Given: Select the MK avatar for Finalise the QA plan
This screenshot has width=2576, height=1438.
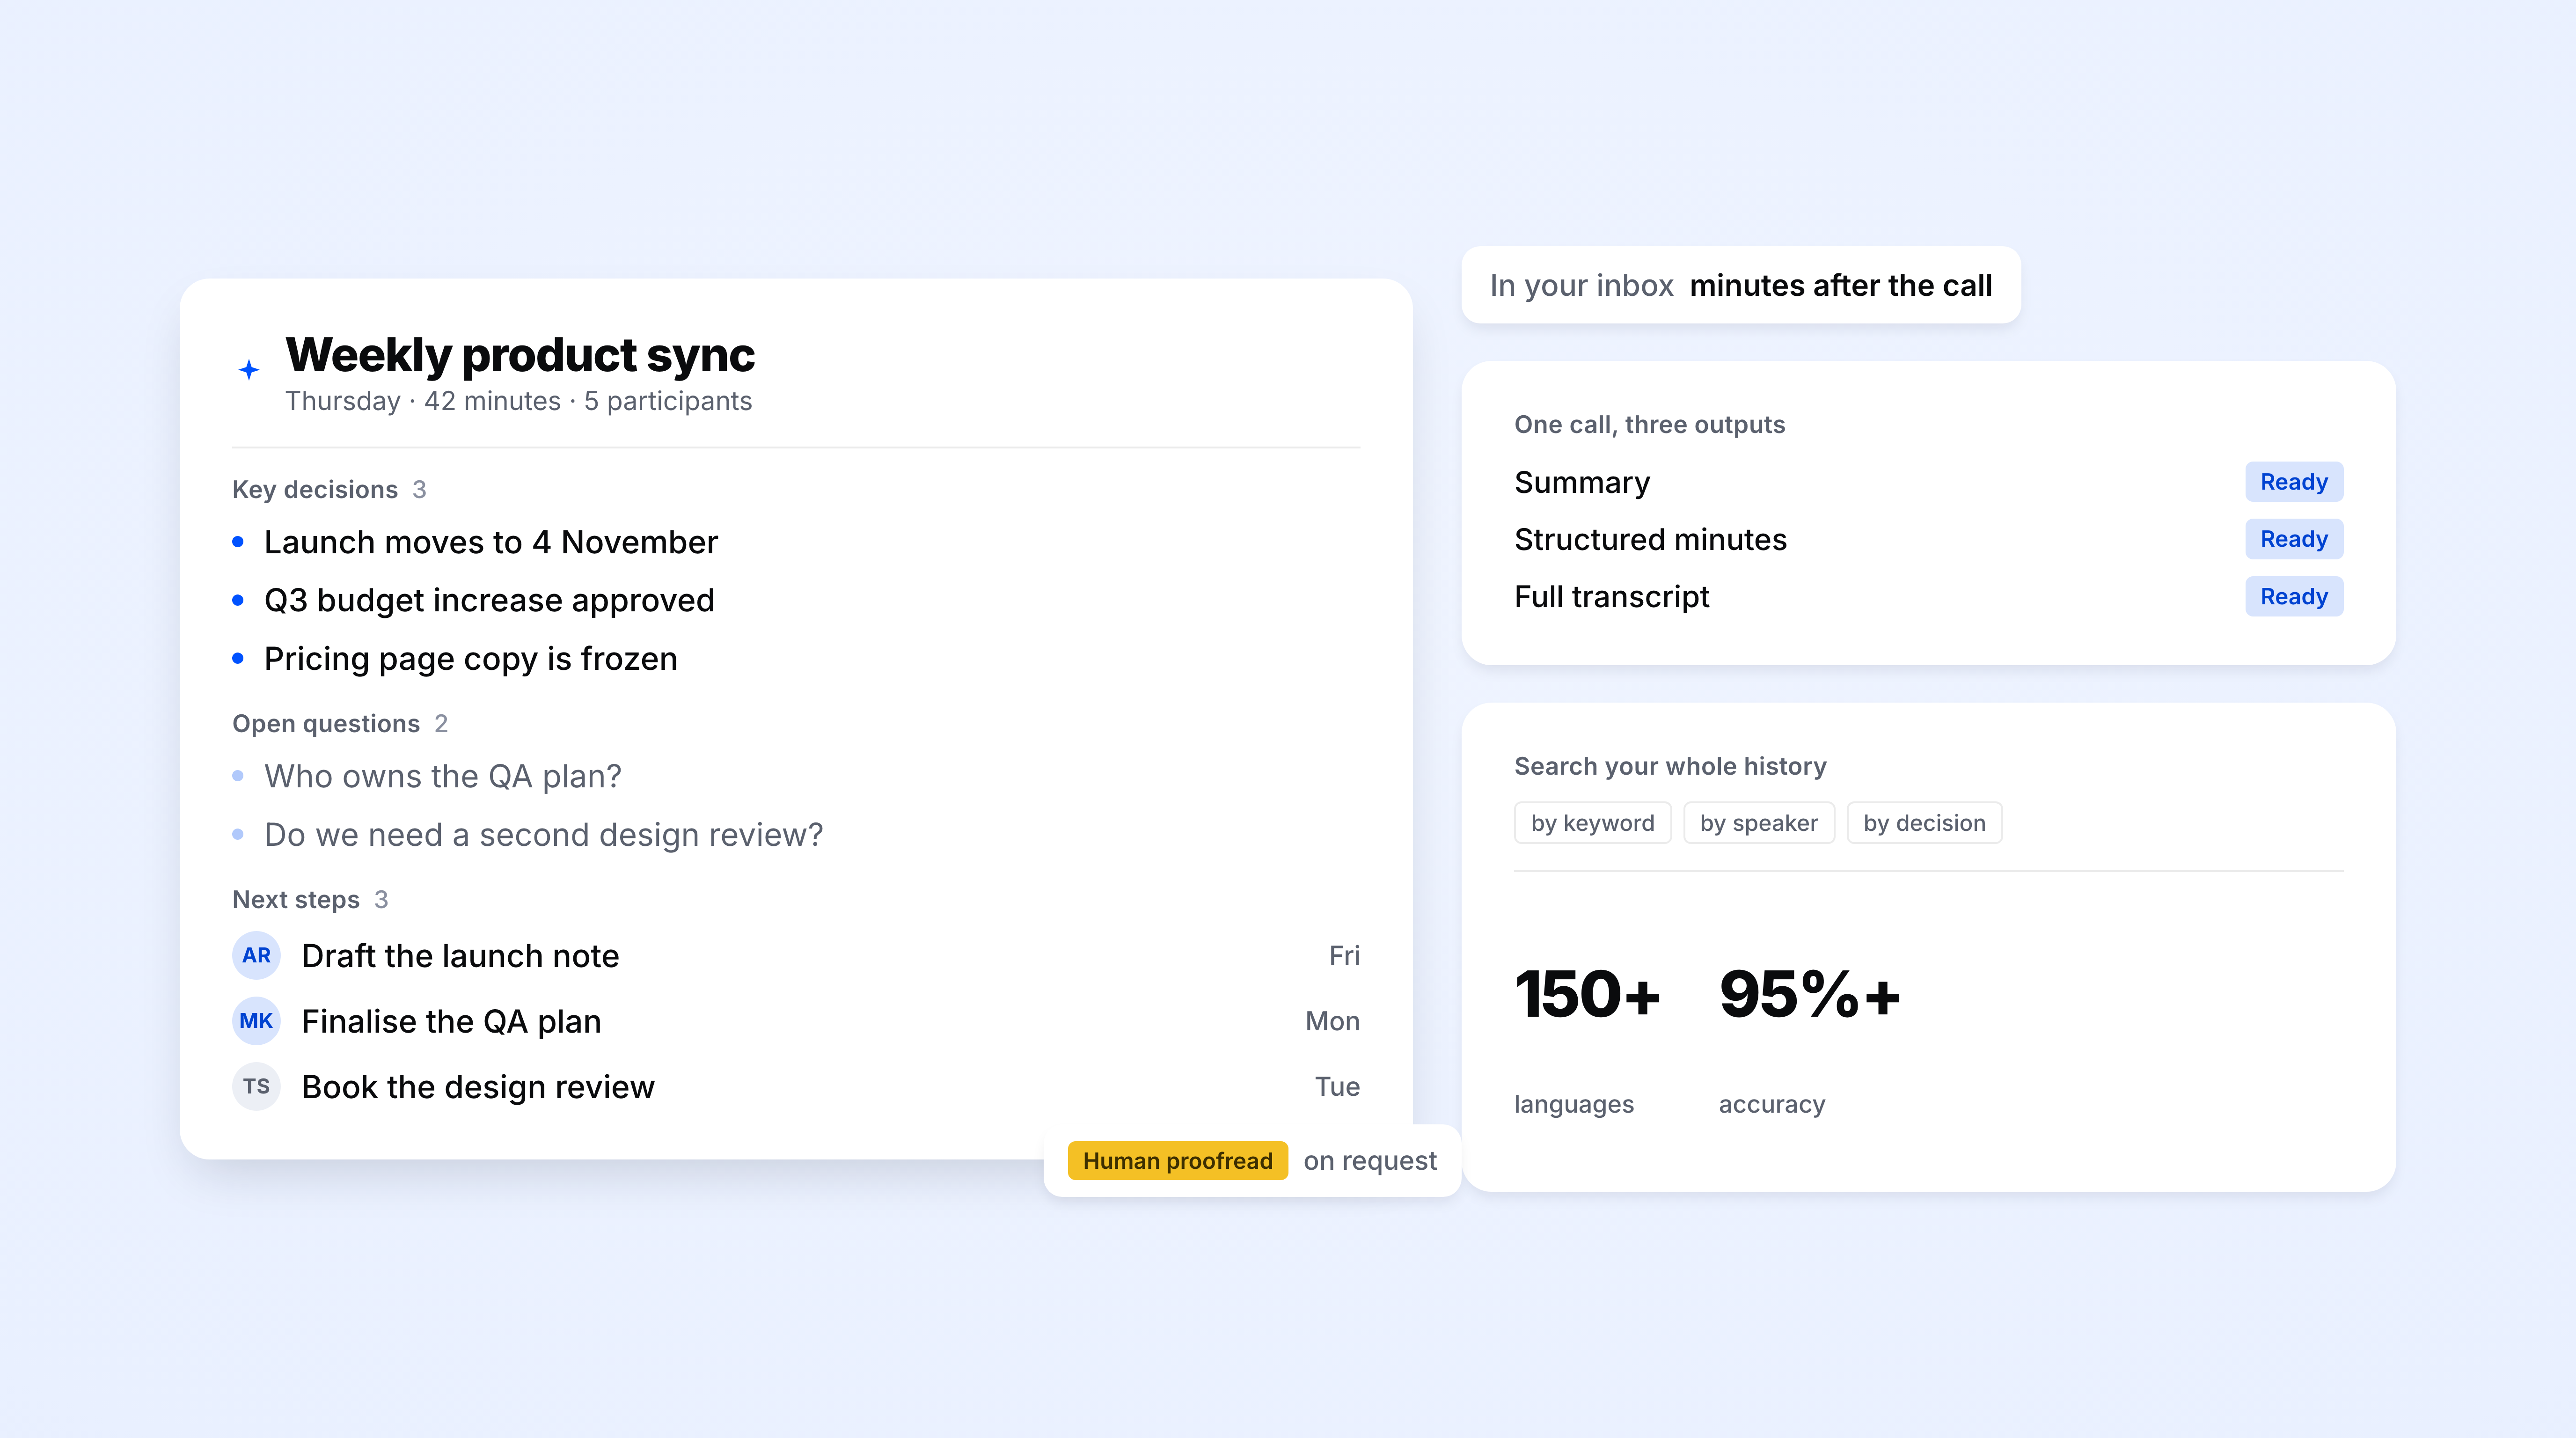Looking at the screenshot, I should (x=256, y=1021).
